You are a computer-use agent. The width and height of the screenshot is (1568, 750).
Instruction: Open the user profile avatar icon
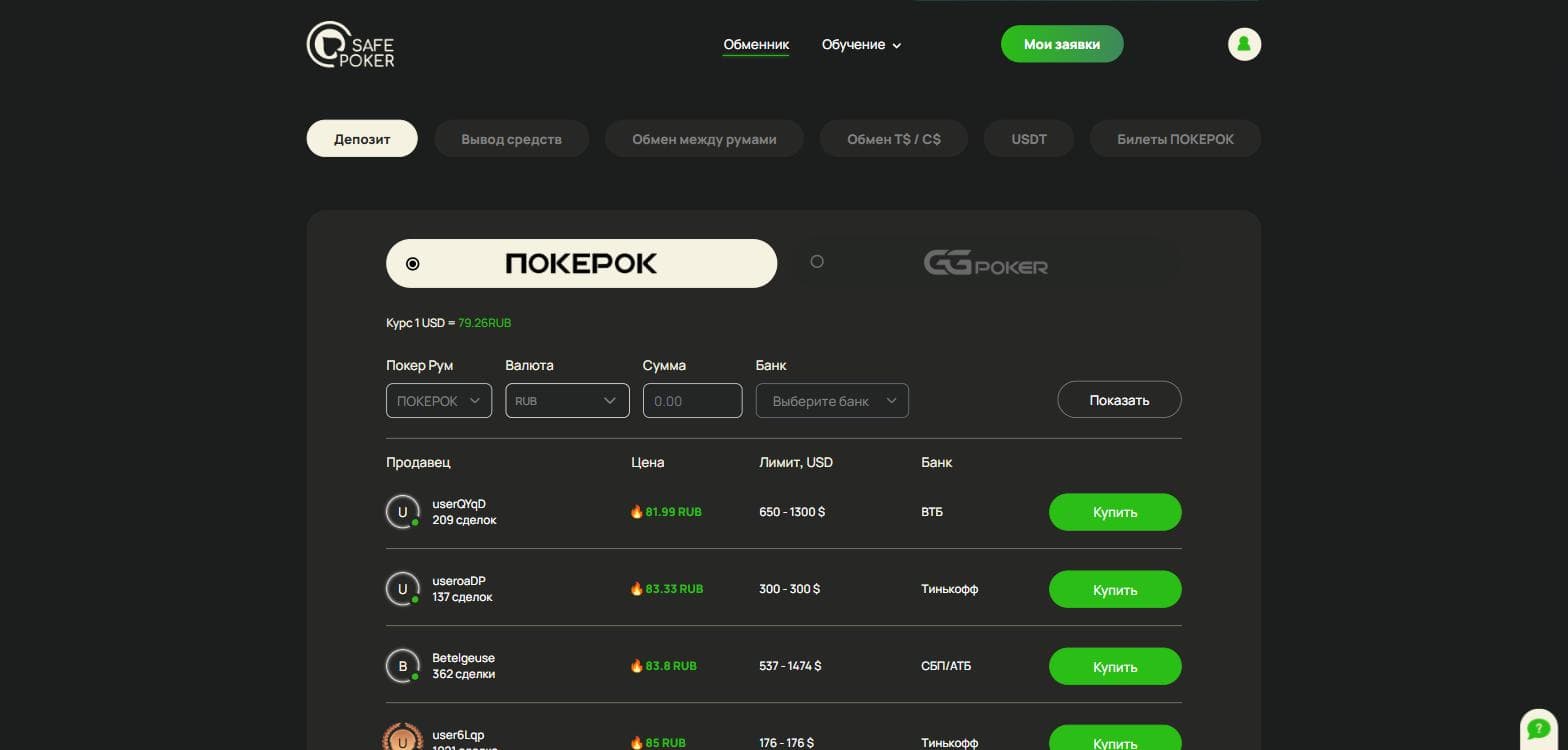pos(1244,44)
